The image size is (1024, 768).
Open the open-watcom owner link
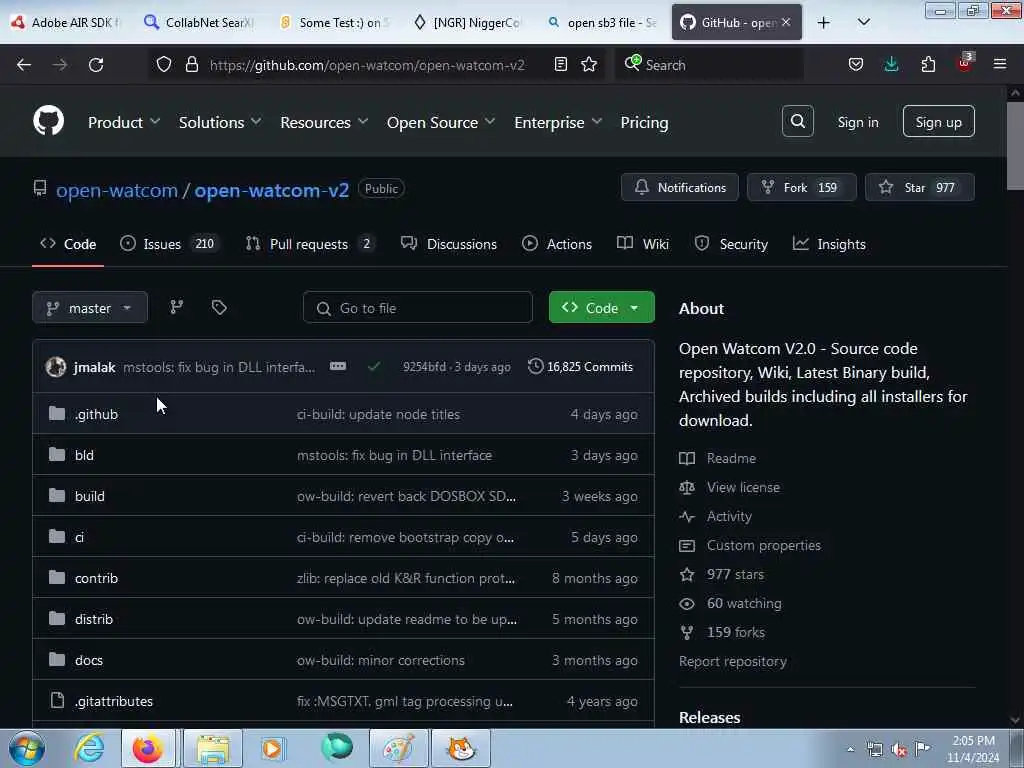click(117, 190)
